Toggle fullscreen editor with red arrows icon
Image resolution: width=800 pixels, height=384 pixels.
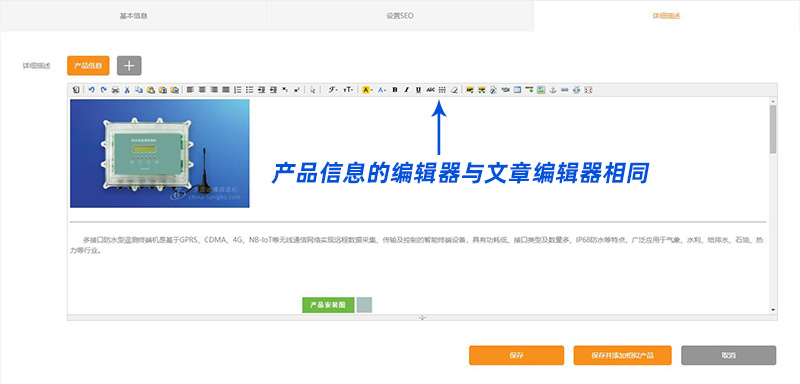pos(588,90)
